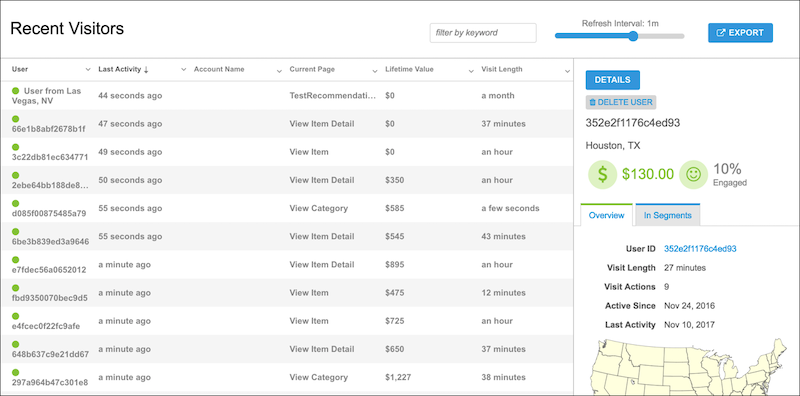Open the Details button
This screenshot has height=396, width=800.
[x=612, y=80]
